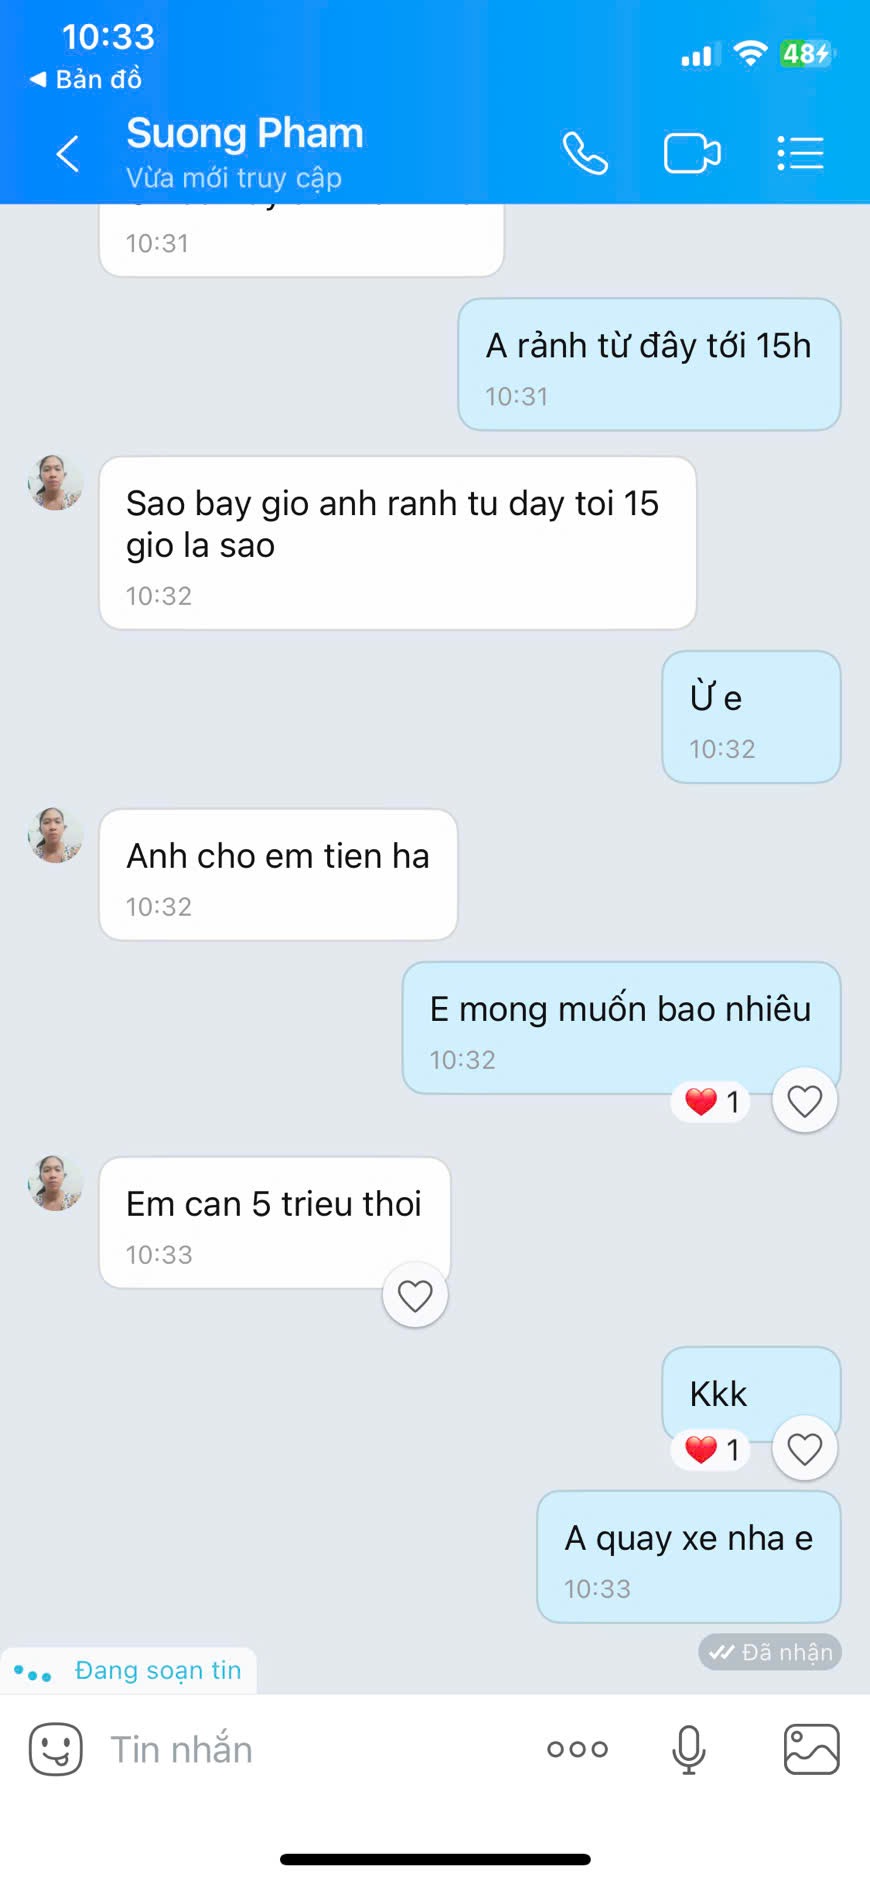Tap the microphone to record voice message

(688, 1749)
